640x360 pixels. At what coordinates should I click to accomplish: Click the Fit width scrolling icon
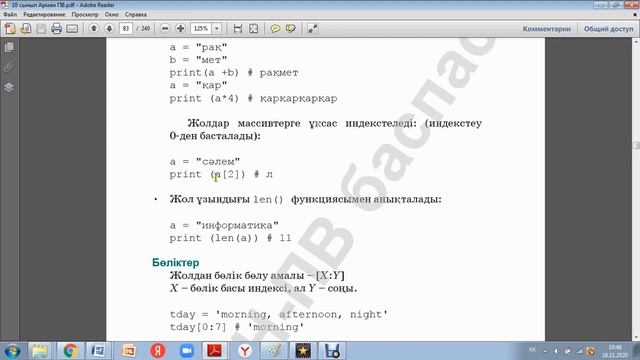tap(238, 28)
